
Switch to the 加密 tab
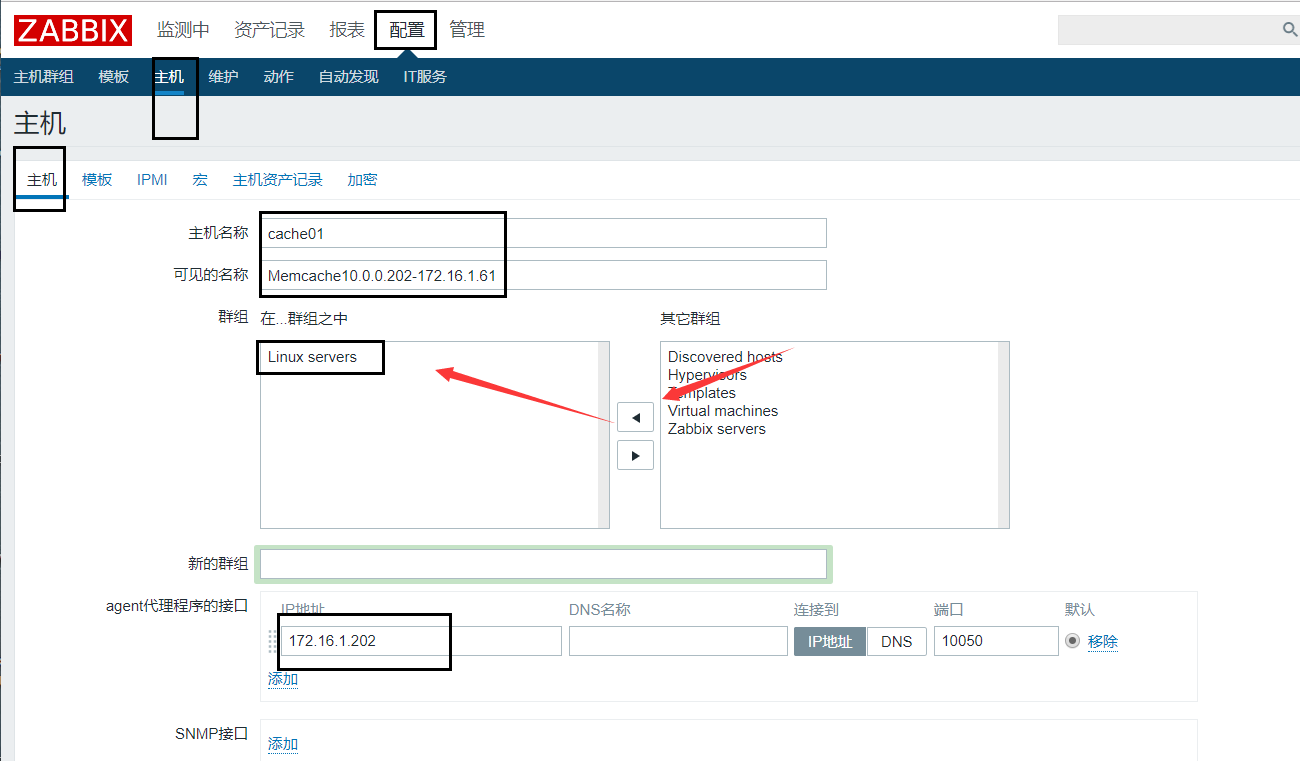(362, 180)
